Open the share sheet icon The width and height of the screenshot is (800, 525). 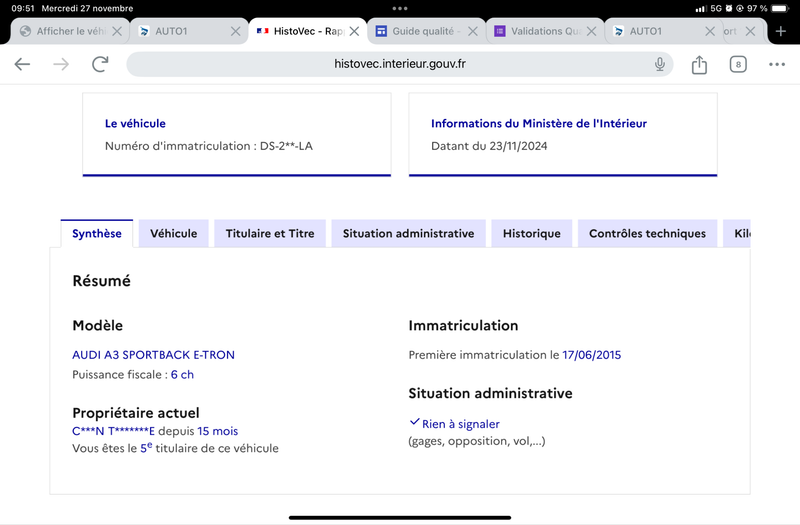click(x=699, y=64)
